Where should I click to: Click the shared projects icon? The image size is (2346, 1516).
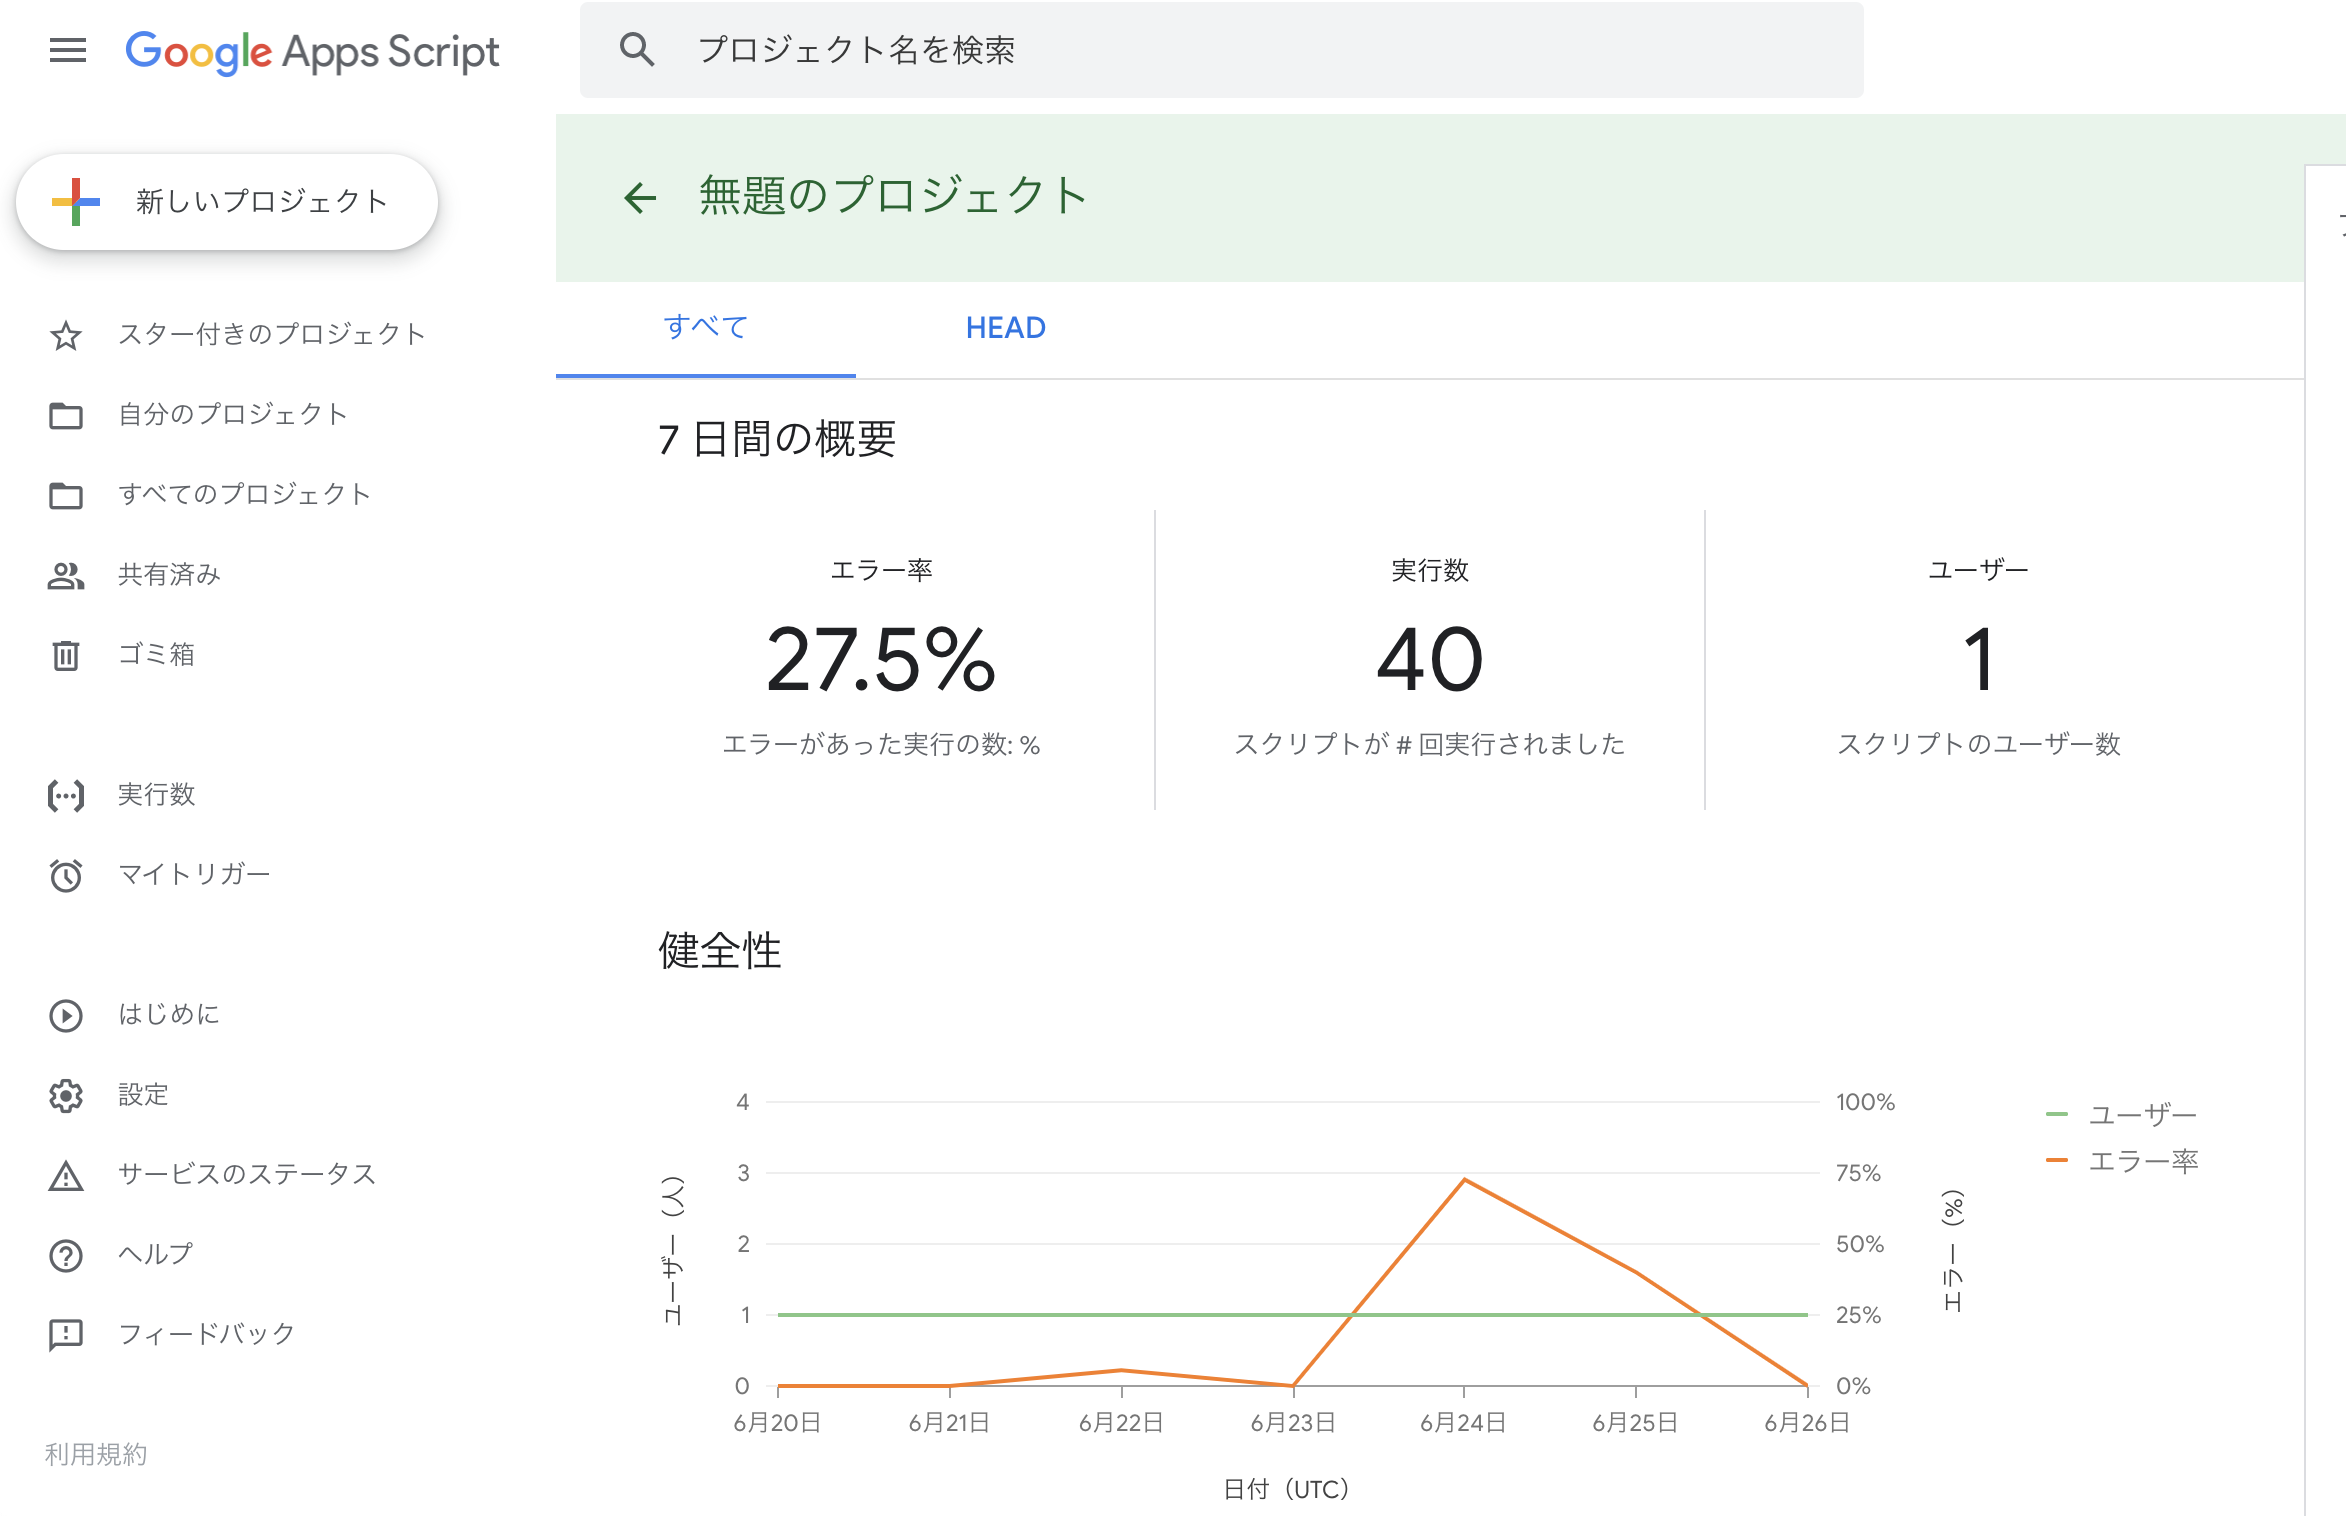[66, 575]
